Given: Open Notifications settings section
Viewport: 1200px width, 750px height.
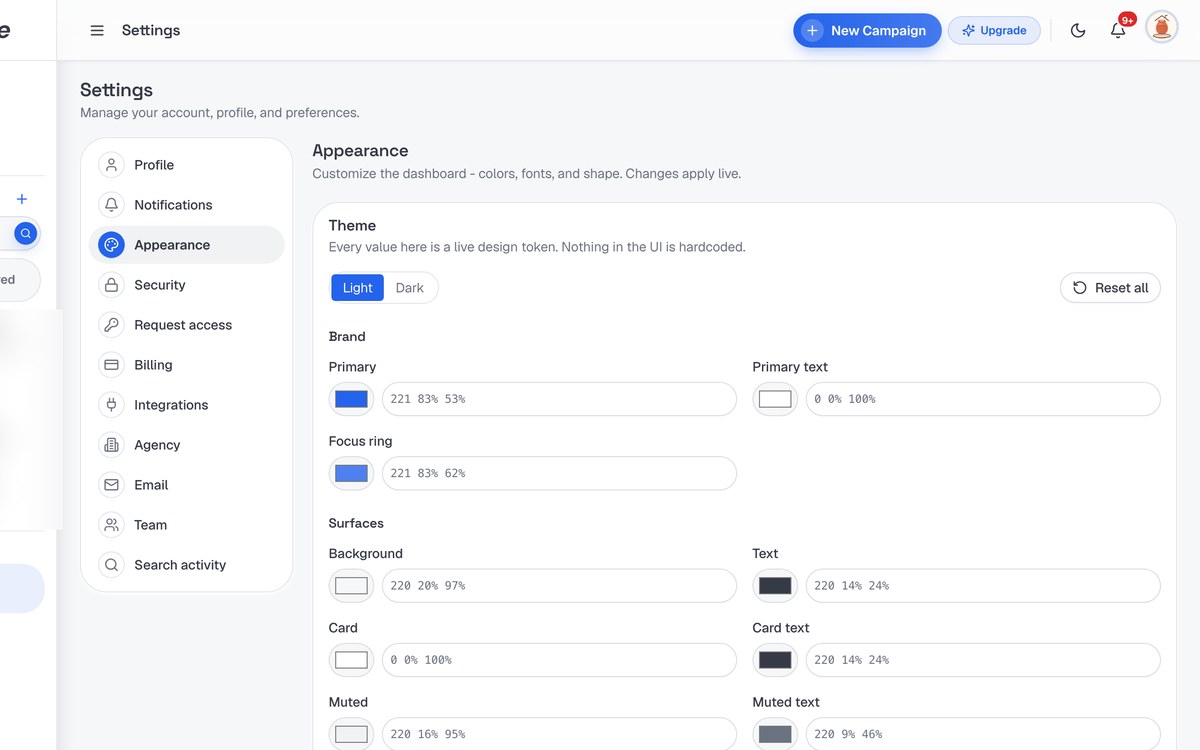Looking at the screenshot, I should click(x=187, y=205).
